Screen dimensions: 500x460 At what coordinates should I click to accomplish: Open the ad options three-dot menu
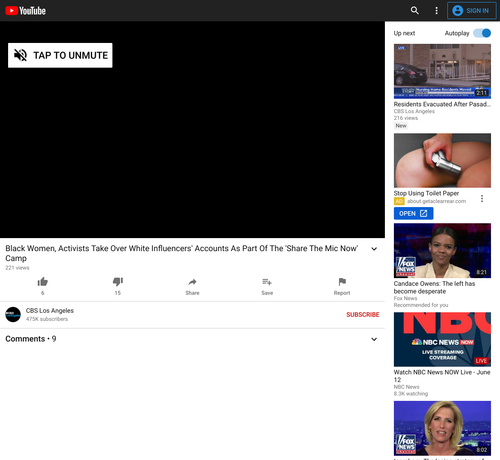pos(482,199)
